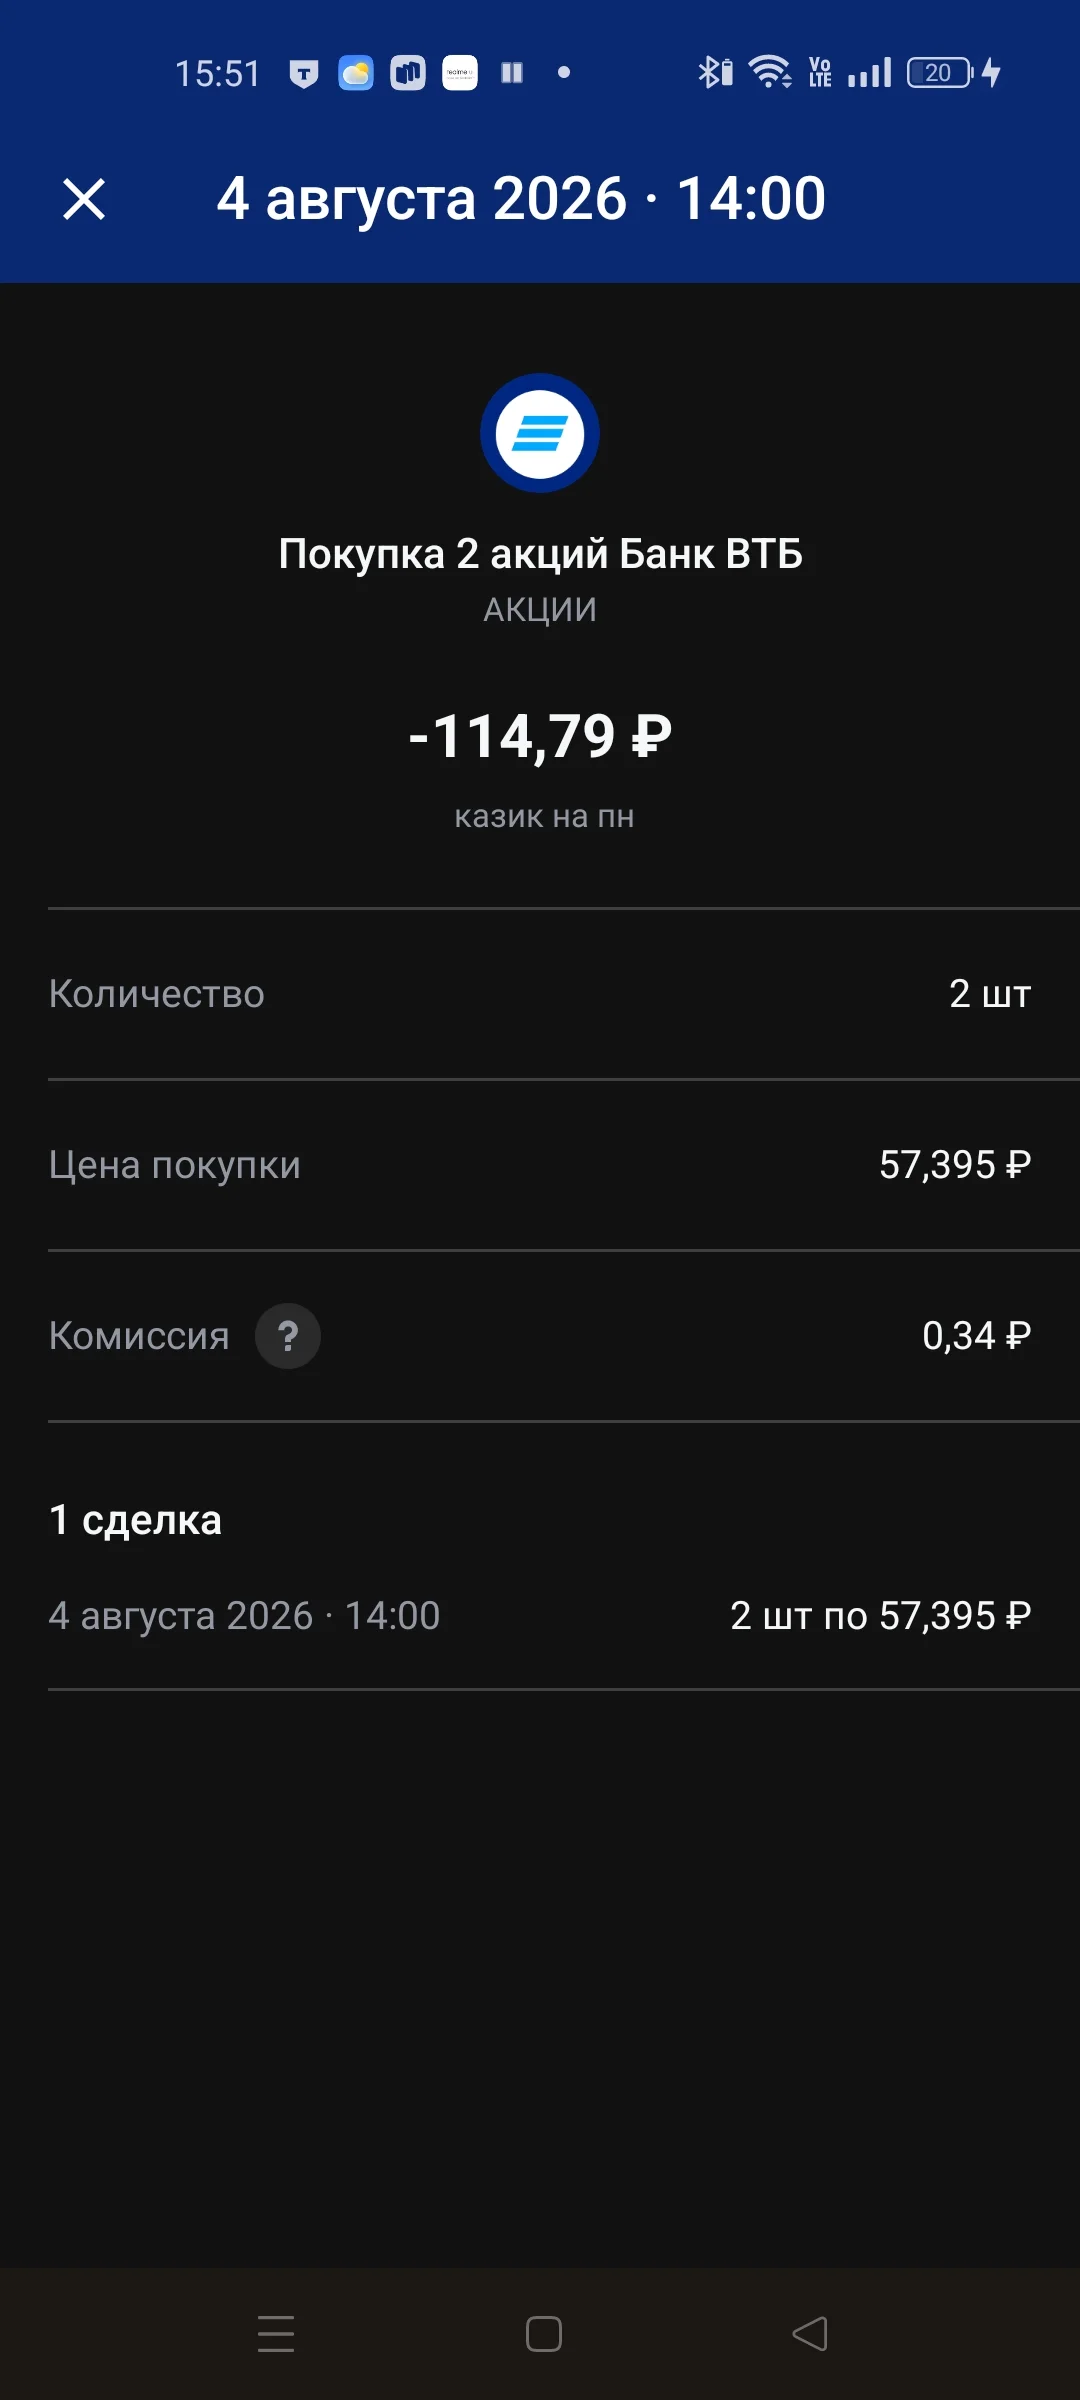Tap the header date 4 августа 2026
Viewport: 1080px width, 2400px height.
pos(422,198)
